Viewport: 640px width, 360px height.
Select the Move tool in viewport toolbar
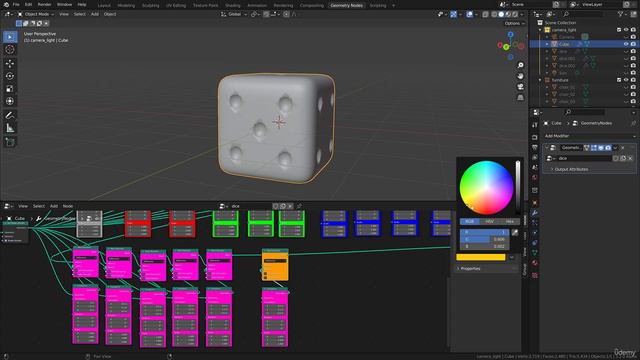coord(10,63)
